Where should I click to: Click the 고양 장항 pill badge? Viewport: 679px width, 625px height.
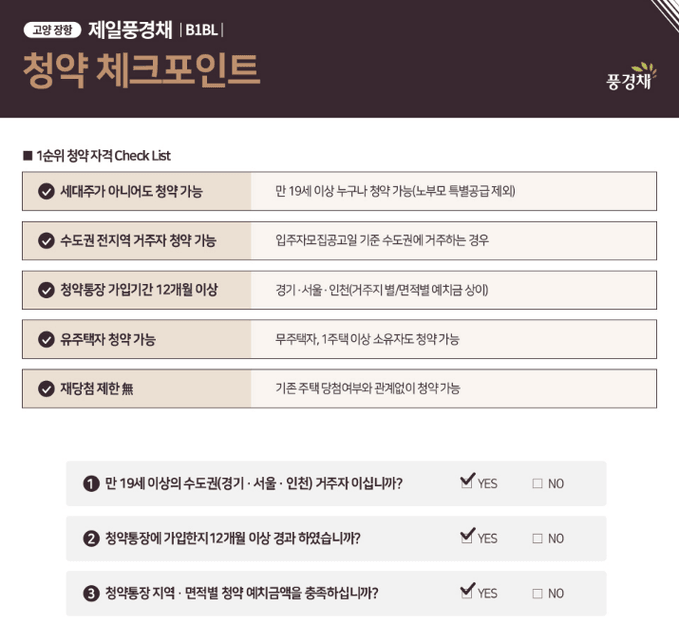point(52,30)
